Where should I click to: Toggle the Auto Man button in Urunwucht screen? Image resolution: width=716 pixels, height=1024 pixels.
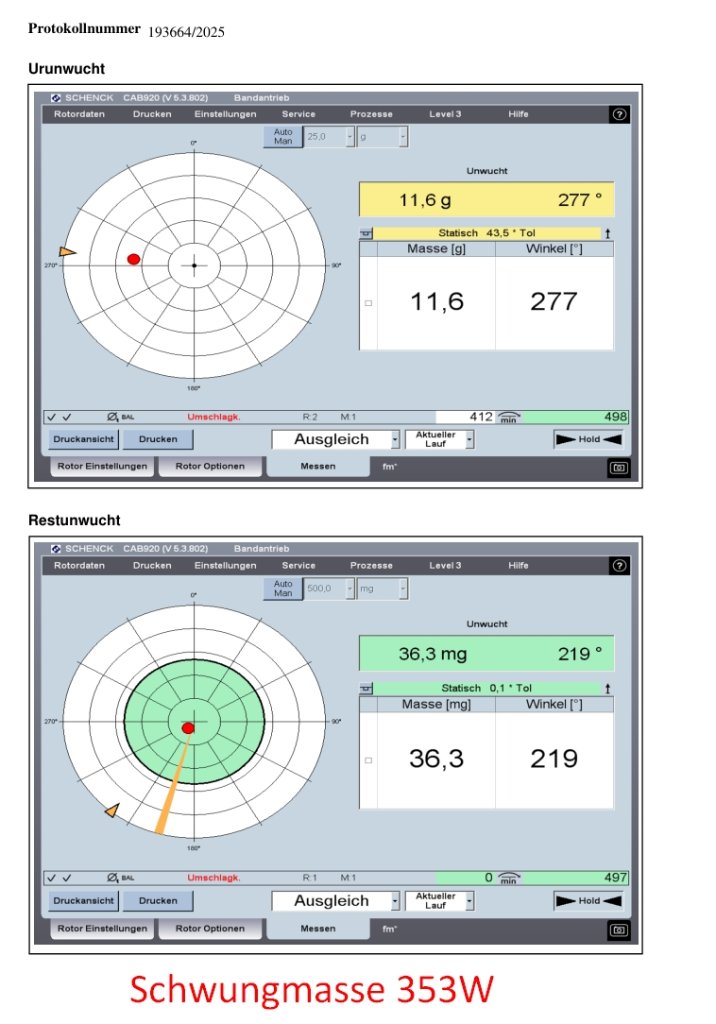(284, 137)
